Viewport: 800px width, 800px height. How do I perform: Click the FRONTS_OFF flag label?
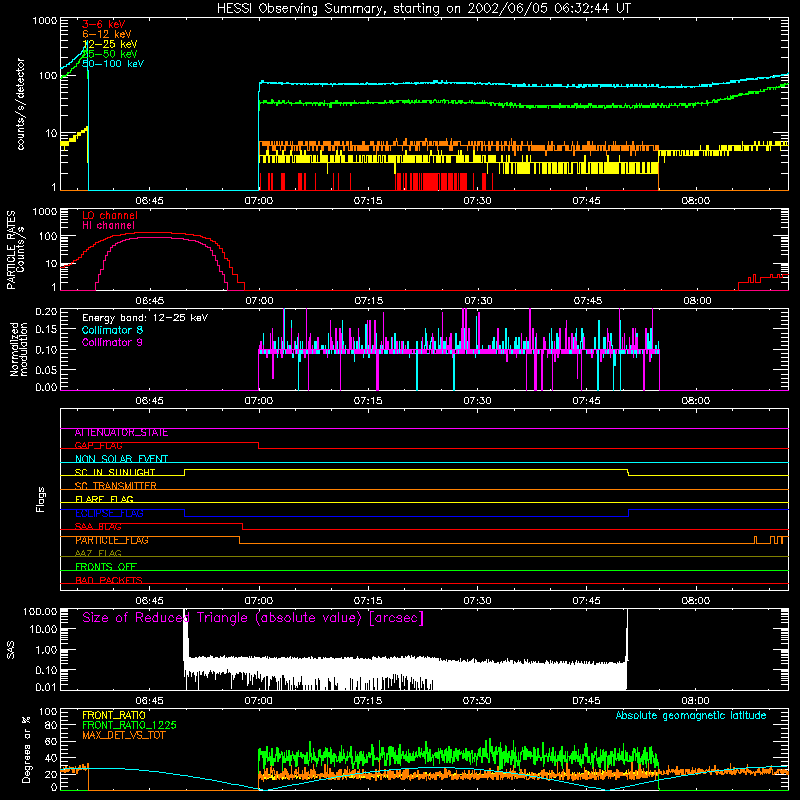click(106, 567)
